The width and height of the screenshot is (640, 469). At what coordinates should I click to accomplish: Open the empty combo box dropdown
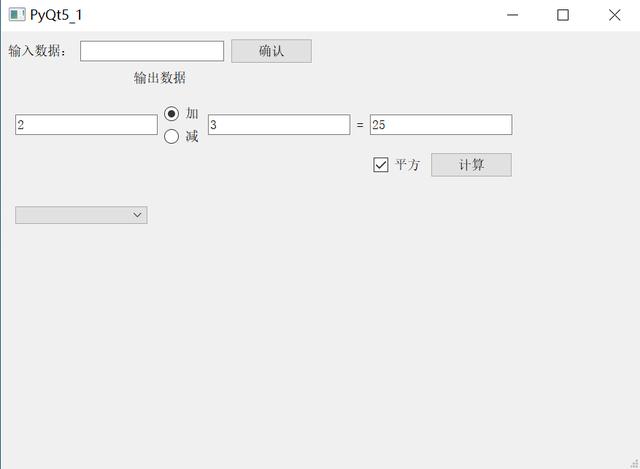click(81, 215)
